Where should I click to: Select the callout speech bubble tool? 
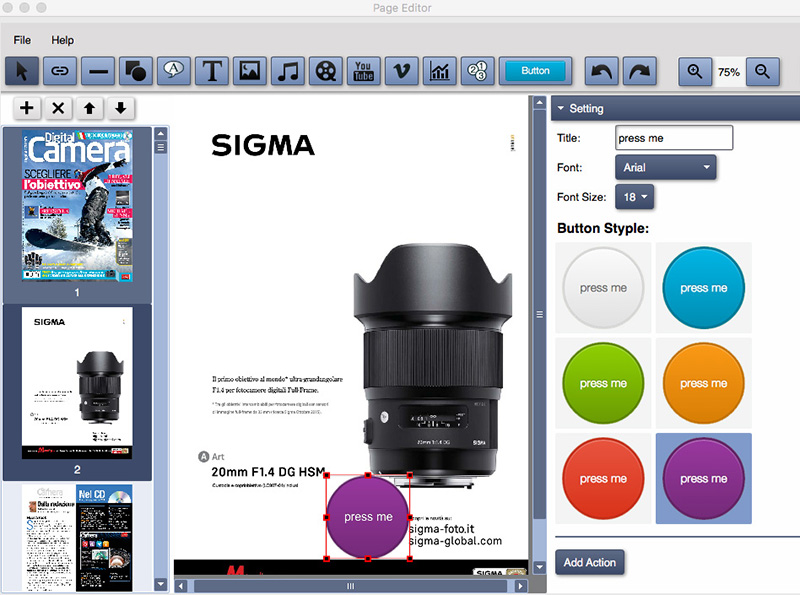coord(174,71)
